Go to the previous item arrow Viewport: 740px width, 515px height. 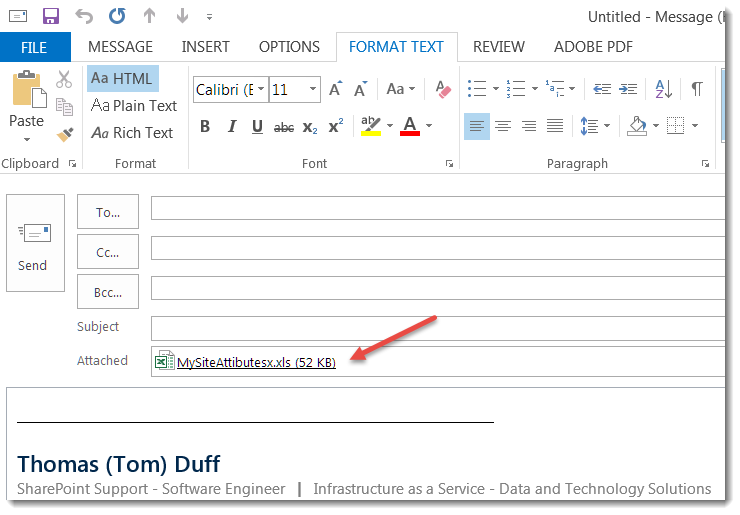150,16
